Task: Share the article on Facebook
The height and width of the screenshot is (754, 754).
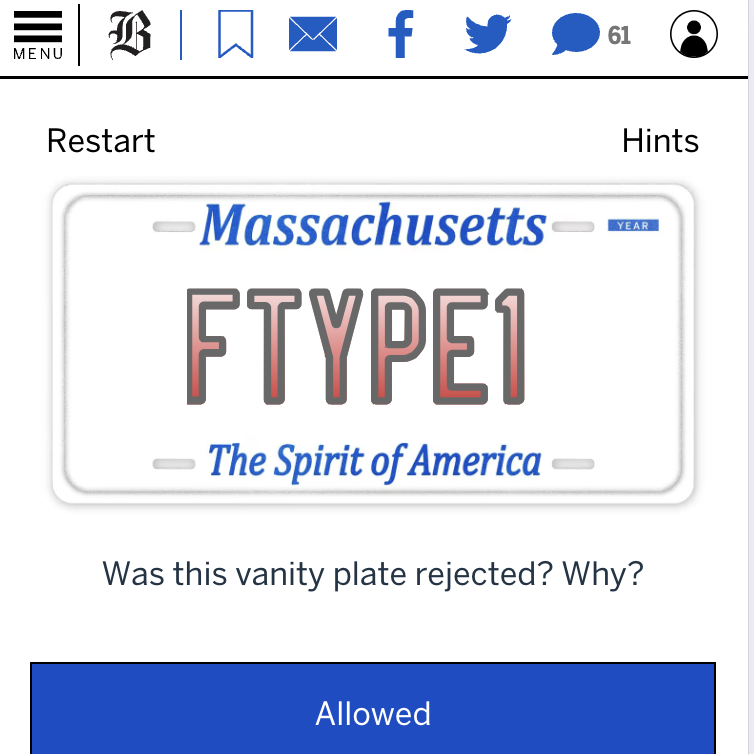Action: (x=400, y=35)
